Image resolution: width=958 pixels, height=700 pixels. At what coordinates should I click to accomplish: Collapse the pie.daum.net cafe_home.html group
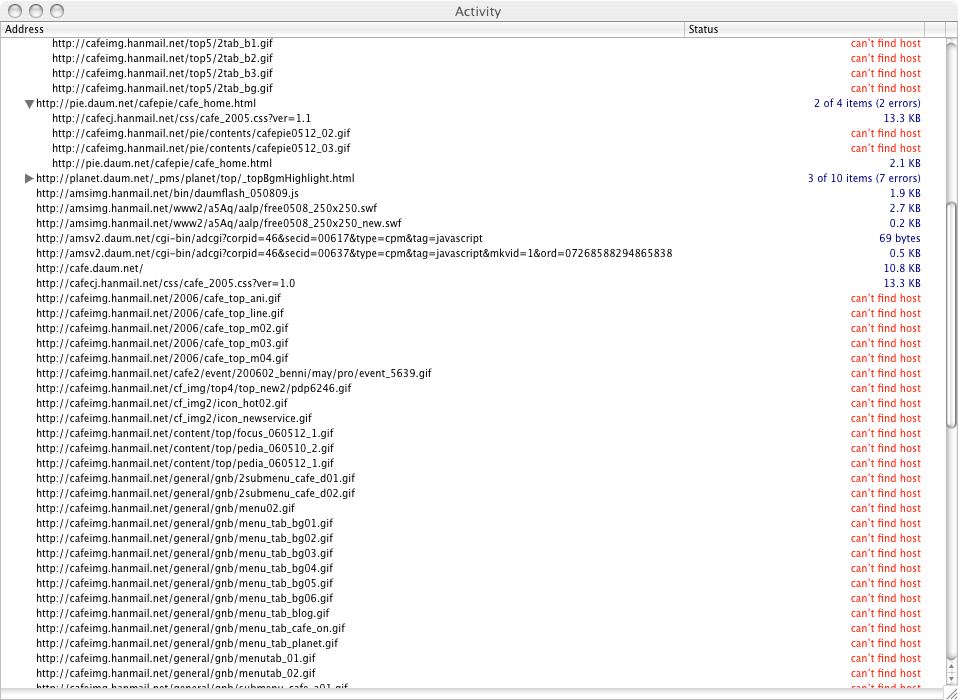point(29,104)
